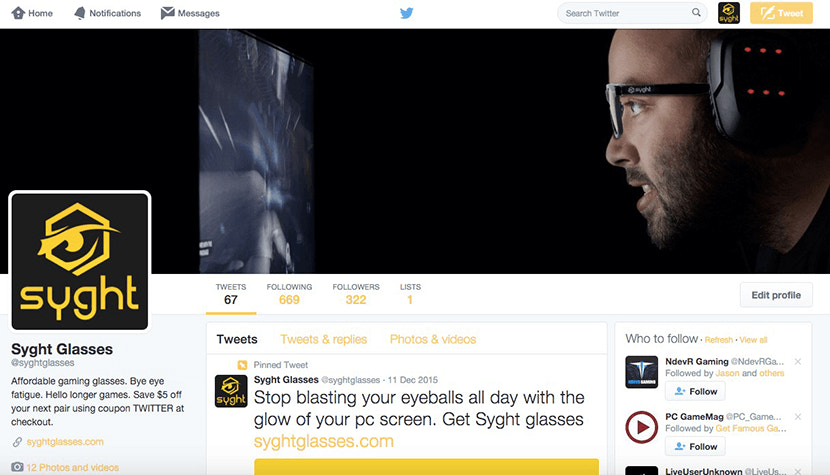
Task: Click the camera icon beside photos count
Action: tap(17, 467)
